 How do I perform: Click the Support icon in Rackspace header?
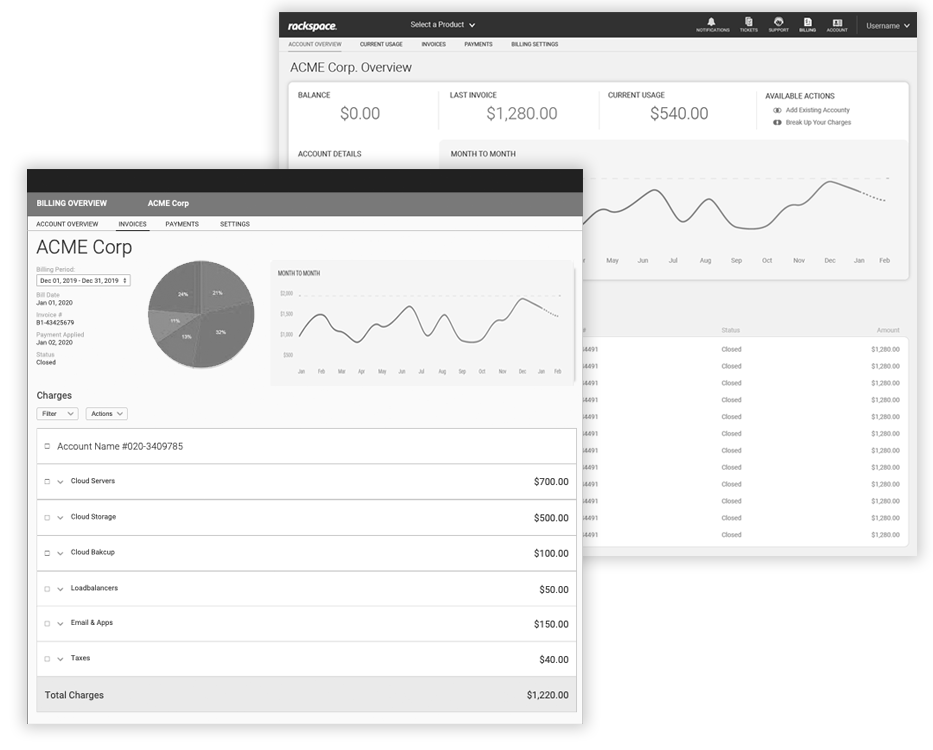(x=778, y=22)
